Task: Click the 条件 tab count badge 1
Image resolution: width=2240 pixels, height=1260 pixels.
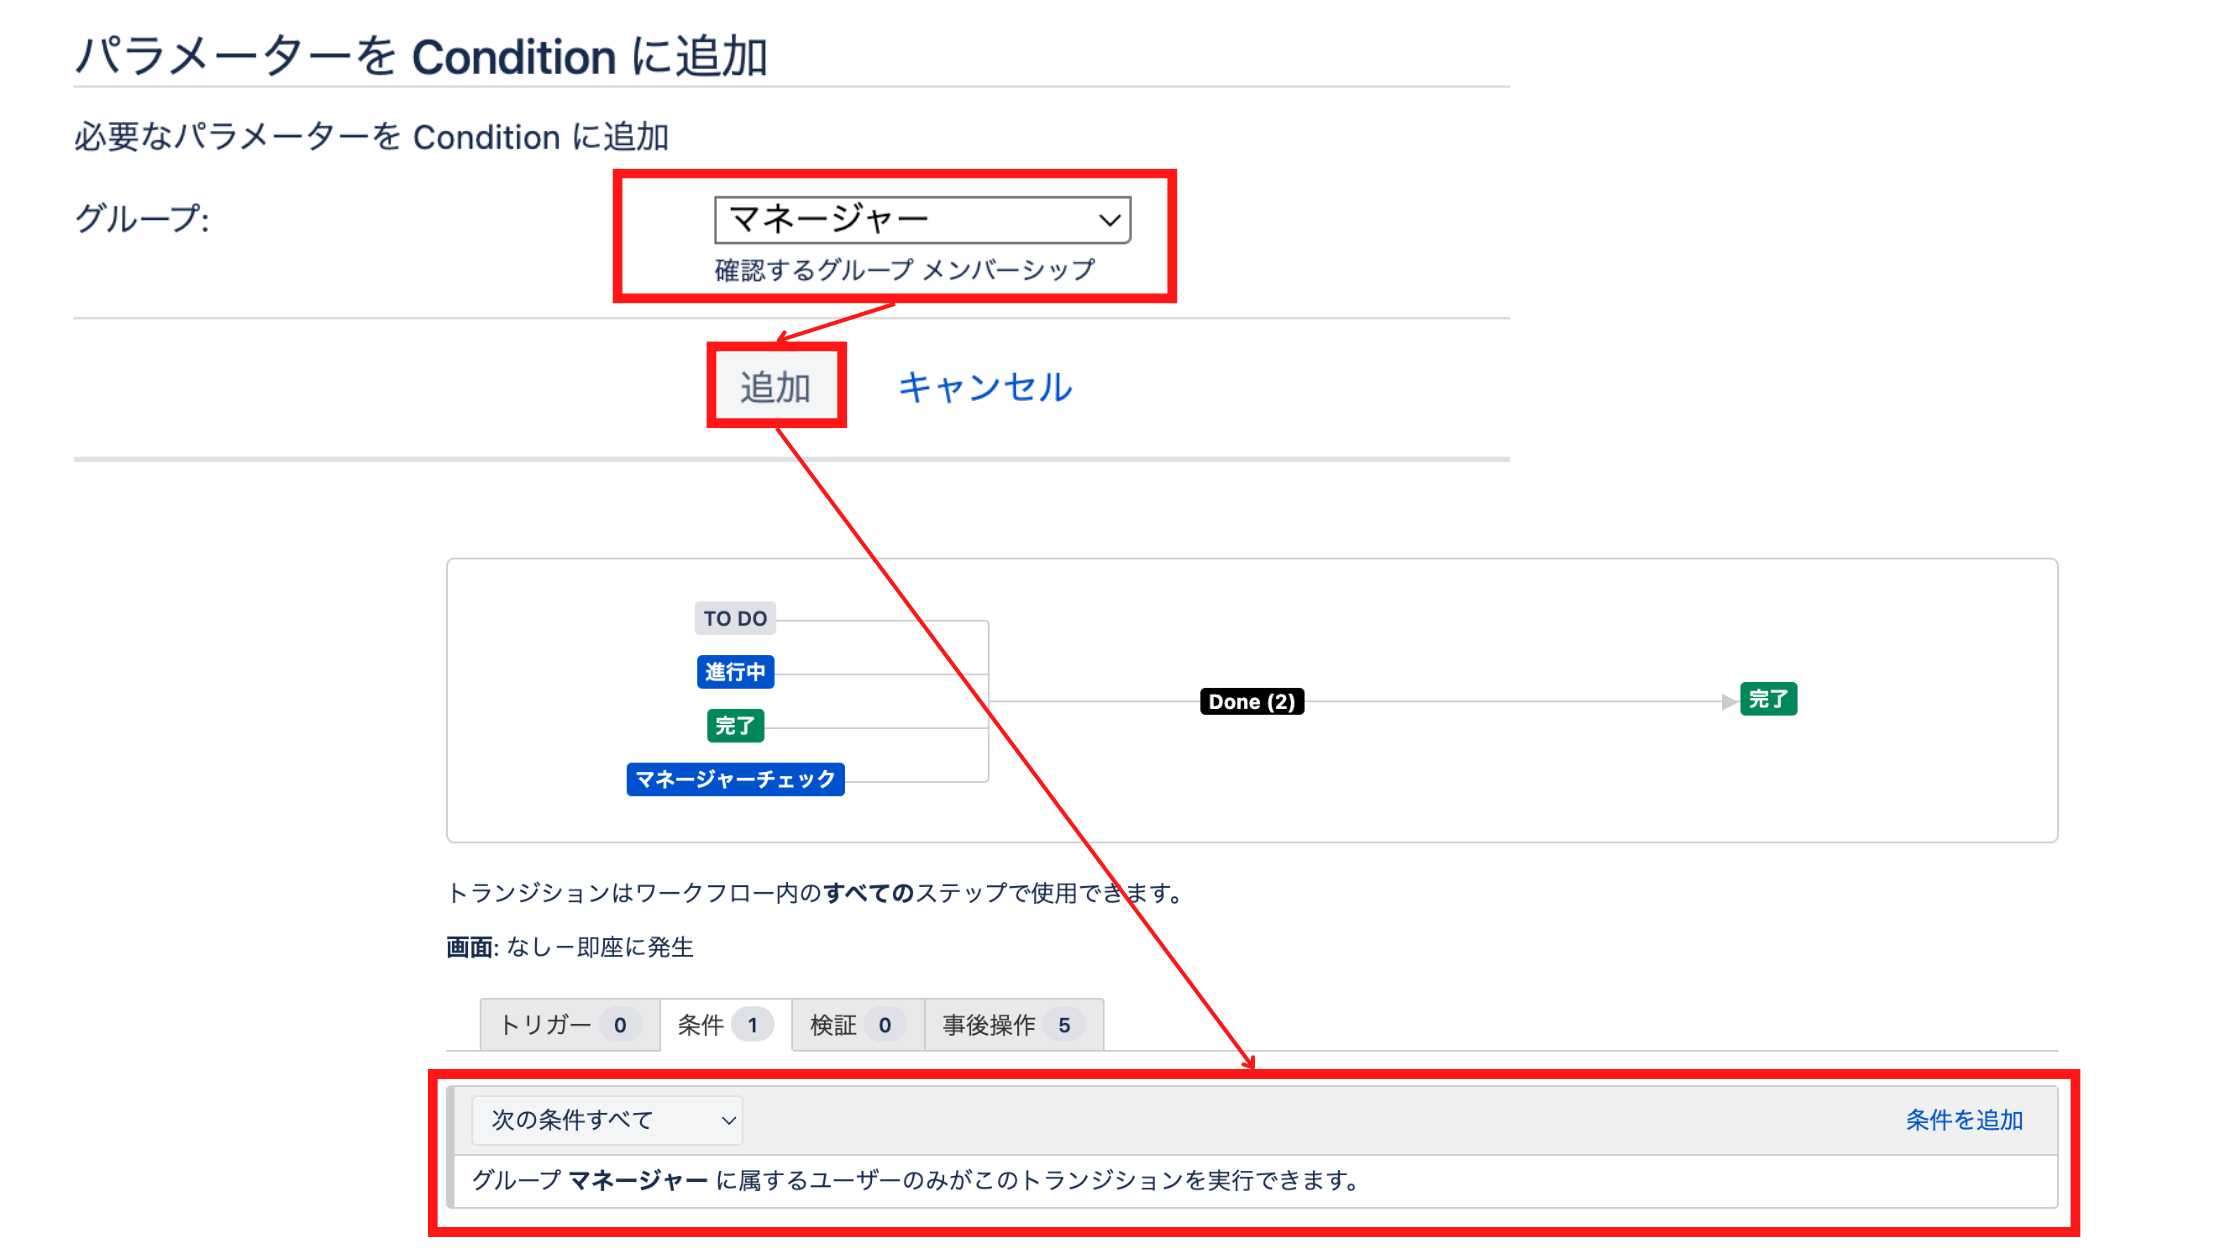Action: pos(752,1025)
